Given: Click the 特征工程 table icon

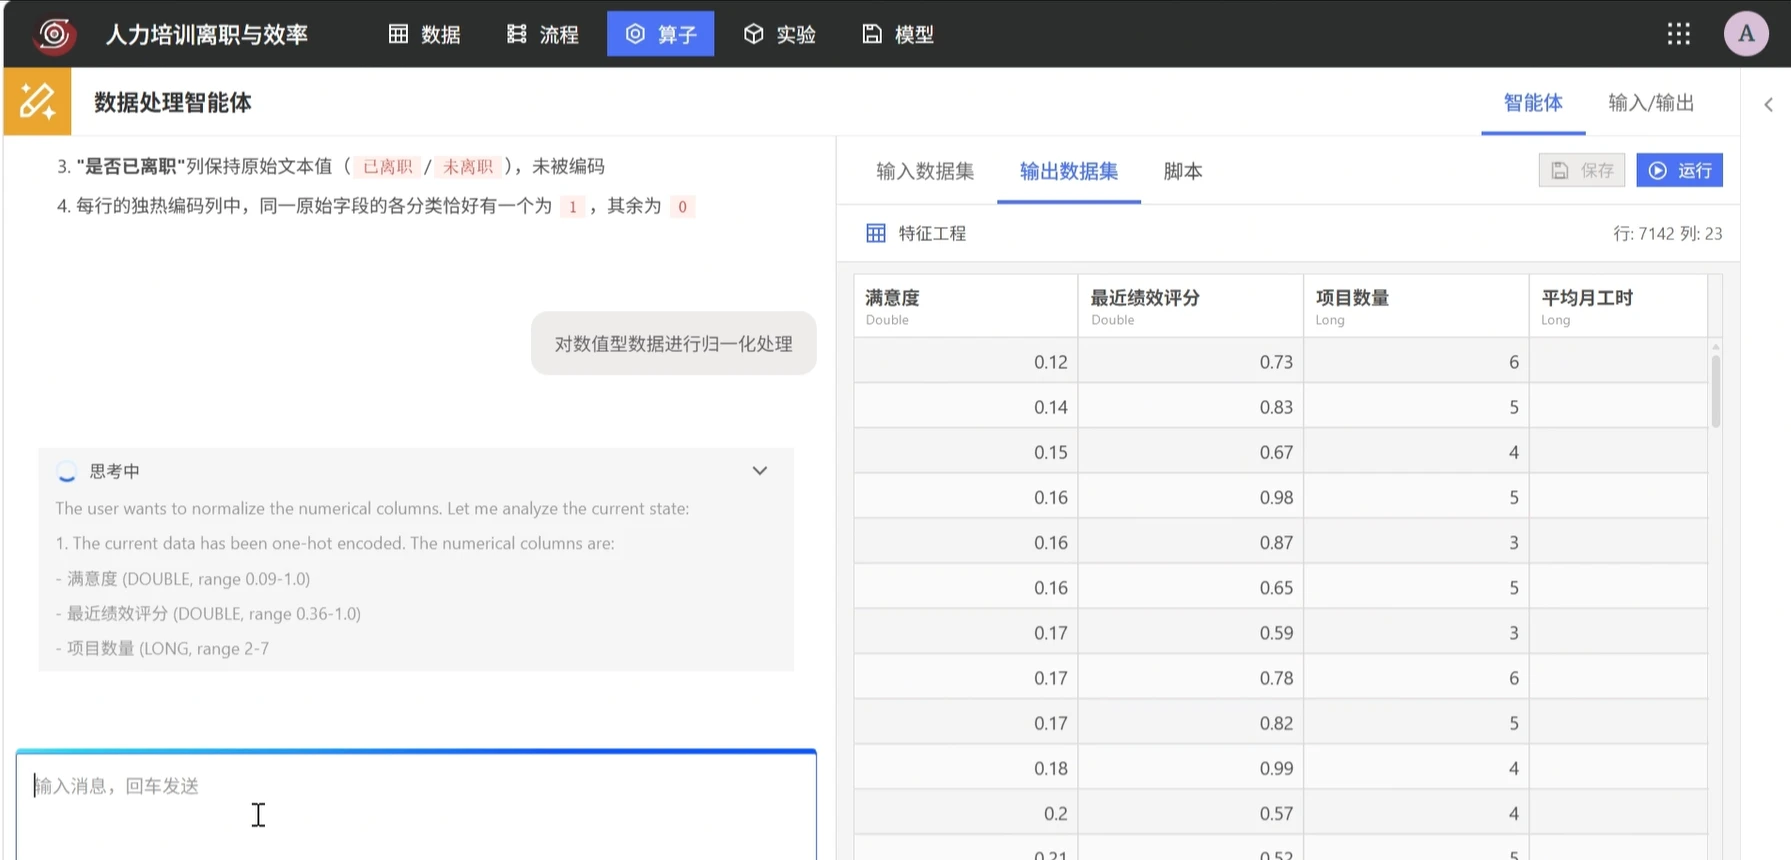Looking at the screenshot, I should coord(875,233).
